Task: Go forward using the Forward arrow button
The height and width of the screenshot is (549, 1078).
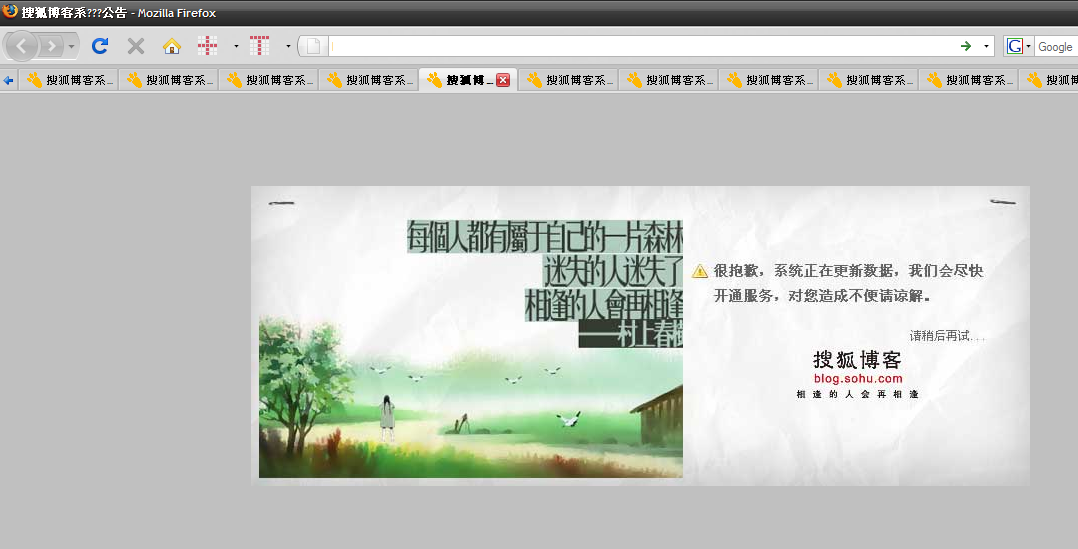Action: pyautogui.click(x=51, y=46)
